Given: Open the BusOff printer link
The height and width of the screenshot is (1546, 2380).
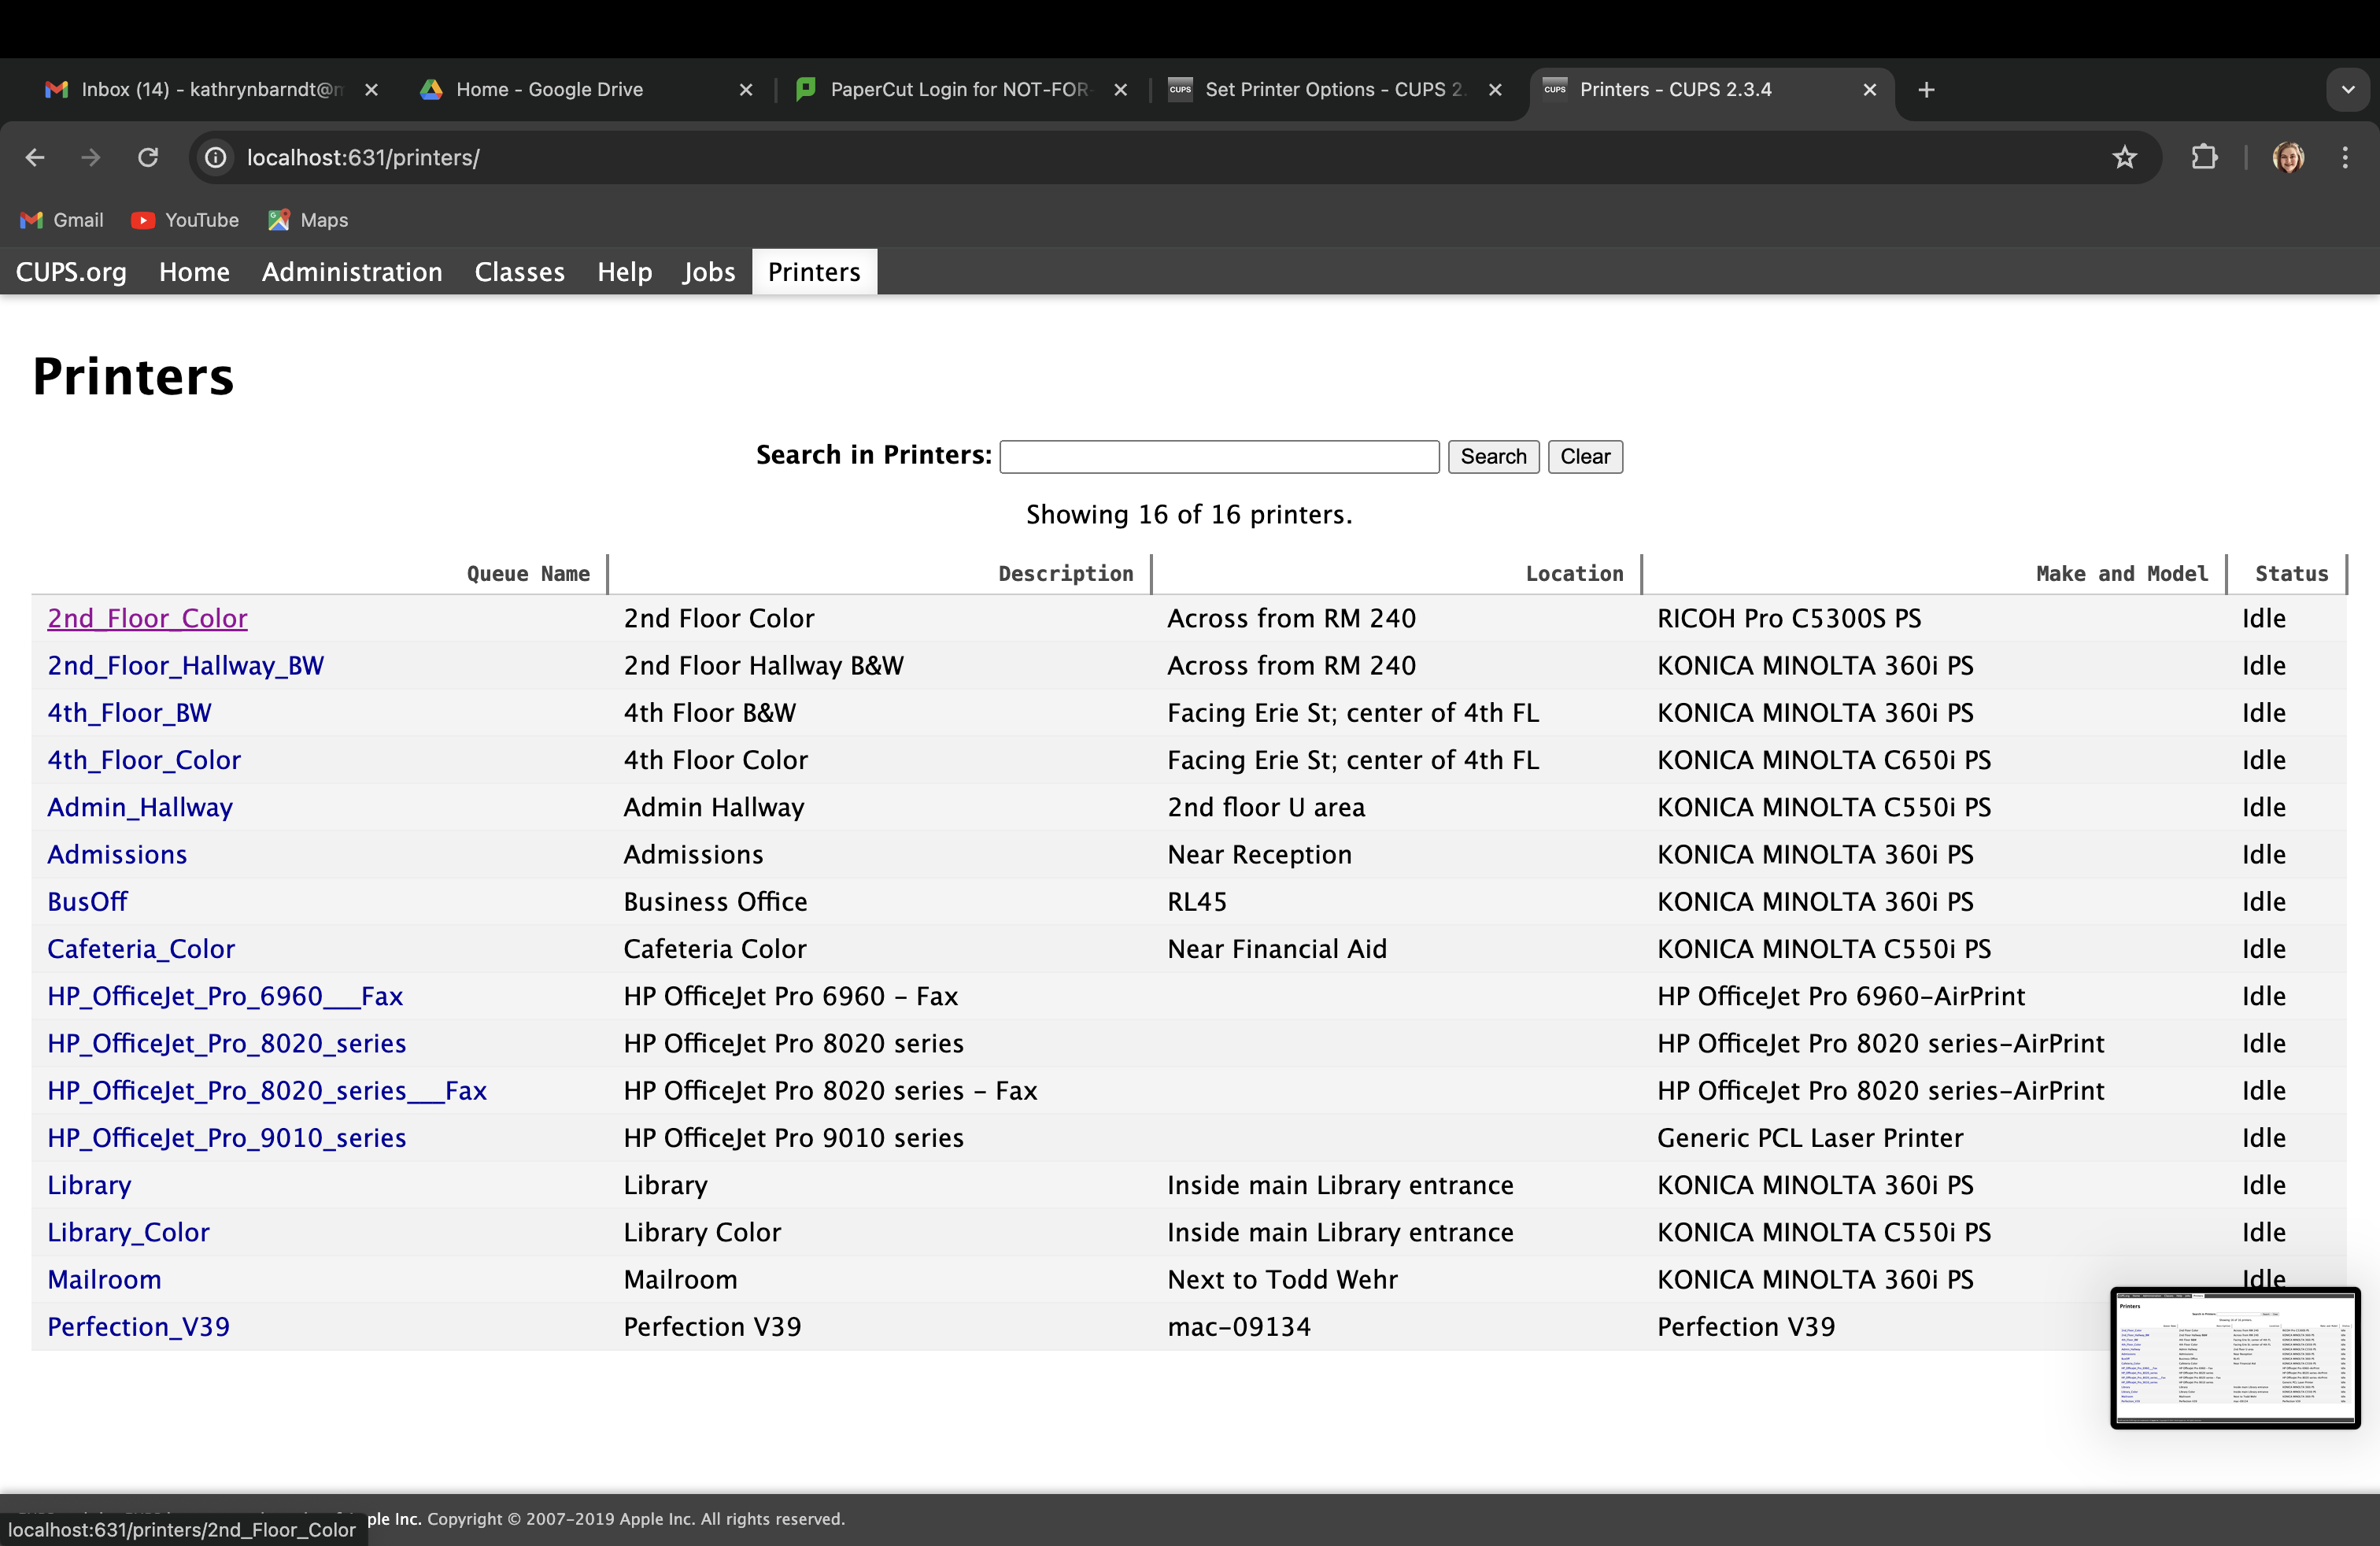Looking at the screenshot, I should 87,901.
